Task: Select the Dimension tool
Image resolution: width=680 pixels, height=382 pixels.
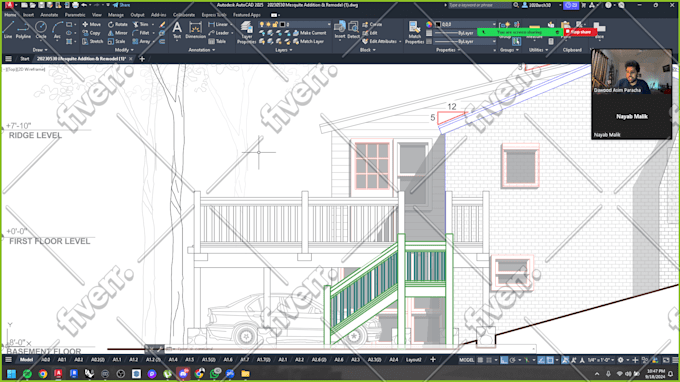Action: point(195,30)
